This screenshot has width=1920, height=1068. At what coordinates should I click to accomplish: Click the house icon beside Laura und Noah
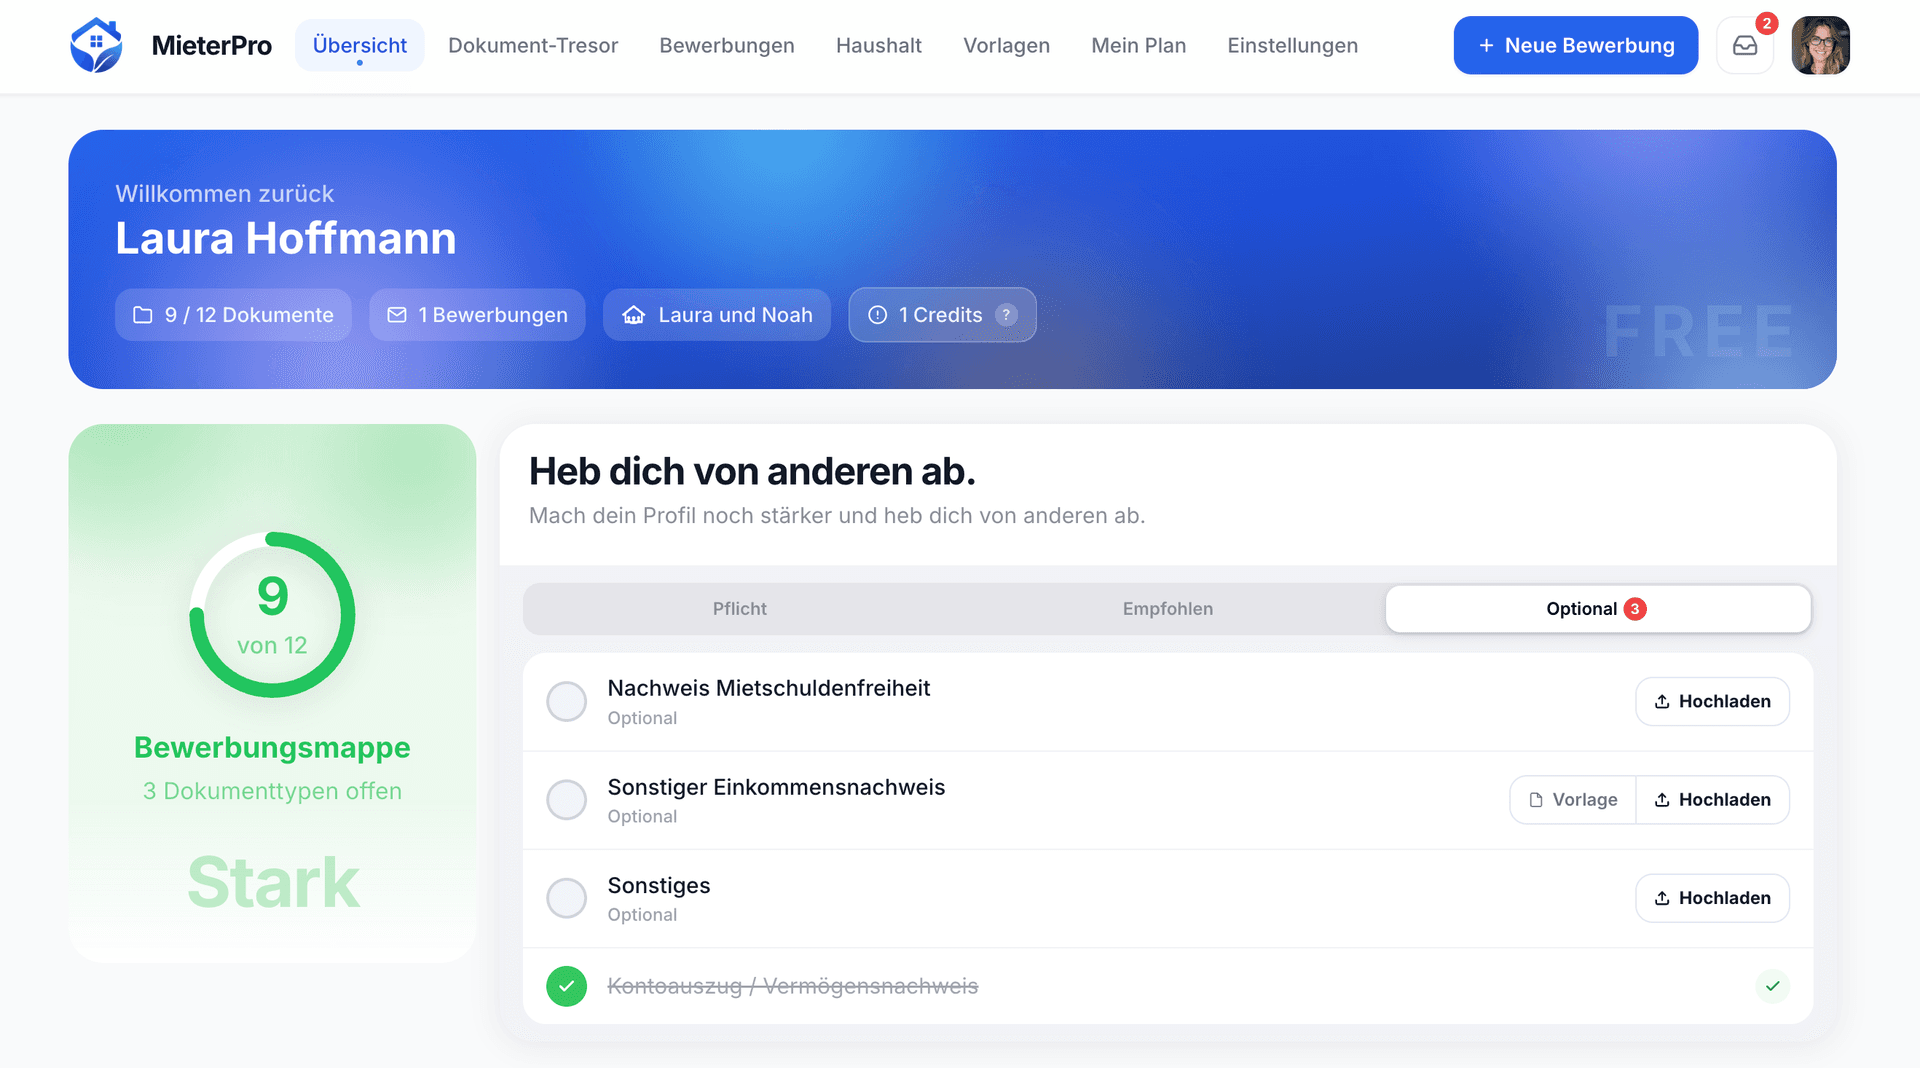pos(634,315)
